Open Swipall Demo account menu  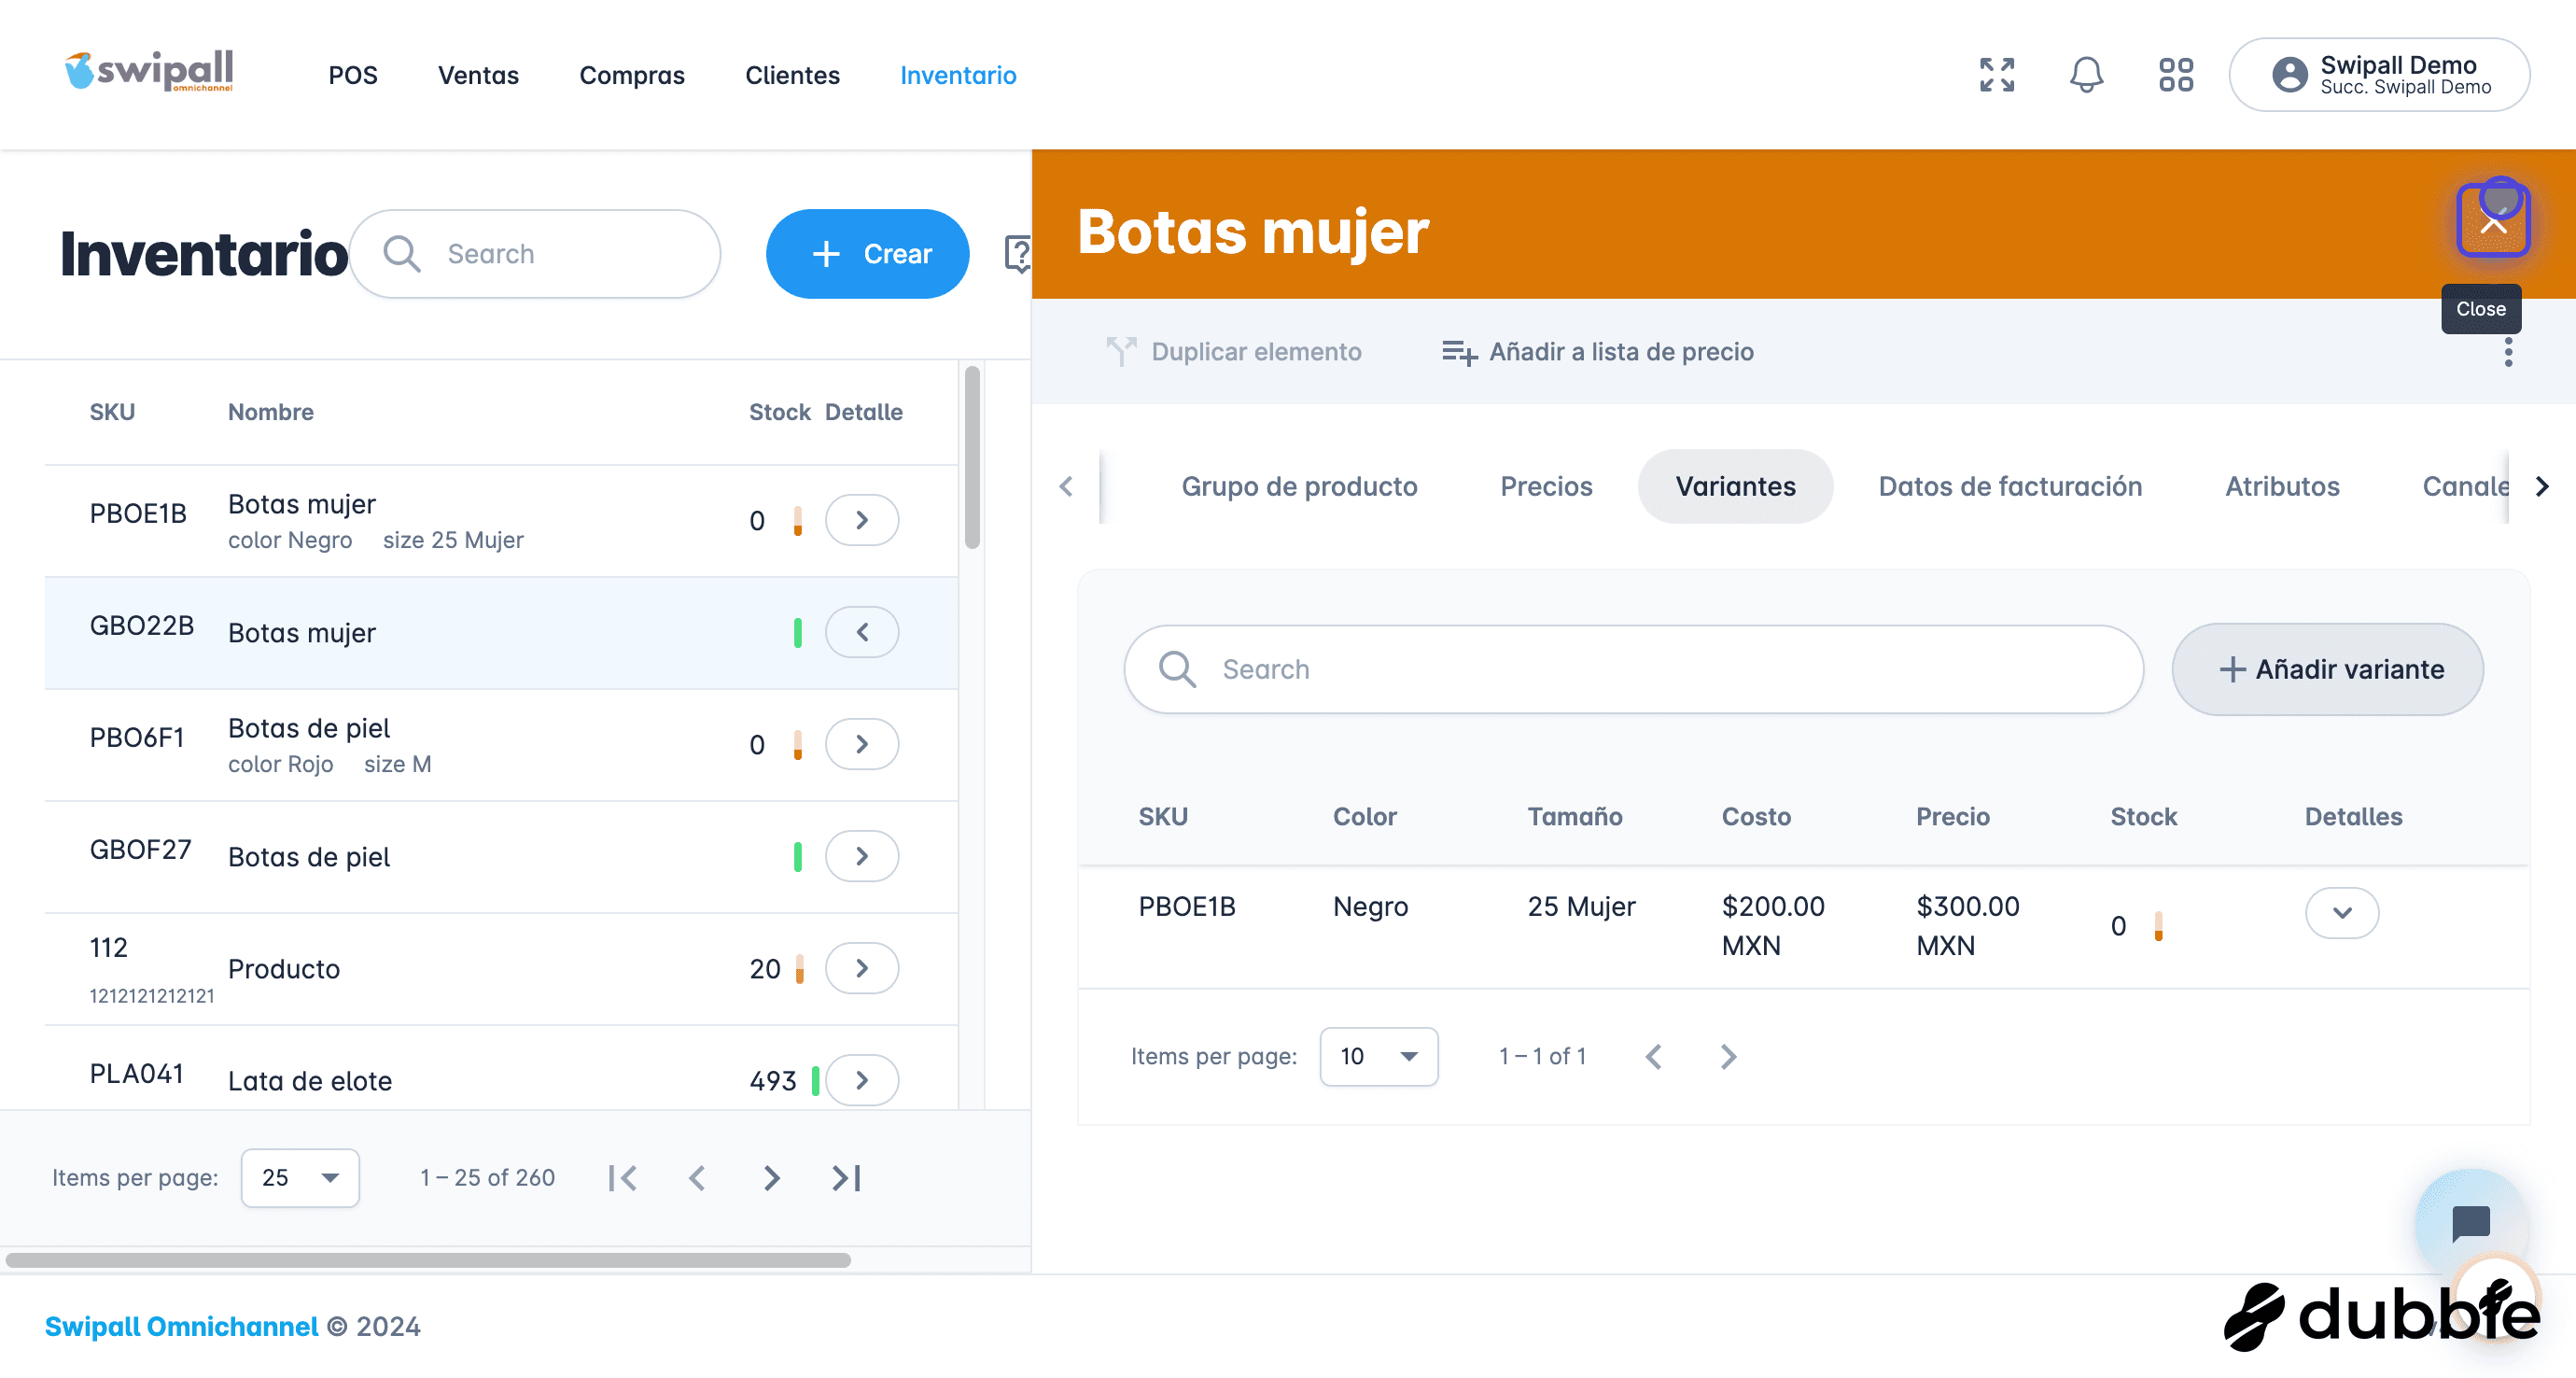pos(2379,75)
